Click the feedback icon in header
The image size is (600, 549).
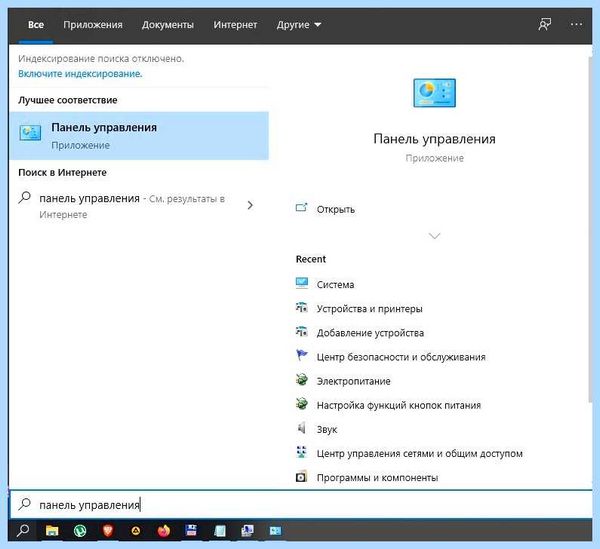click(x=545, y=24)
